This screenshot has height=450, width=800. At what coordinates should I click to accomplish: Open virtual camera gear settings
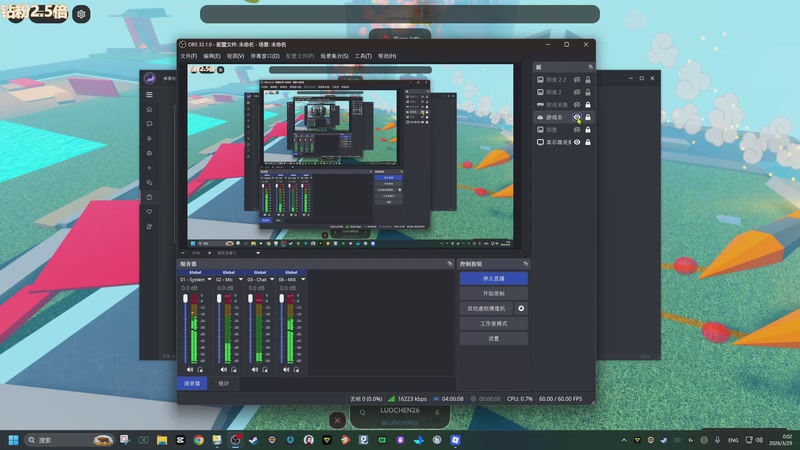tap(521, 308)
